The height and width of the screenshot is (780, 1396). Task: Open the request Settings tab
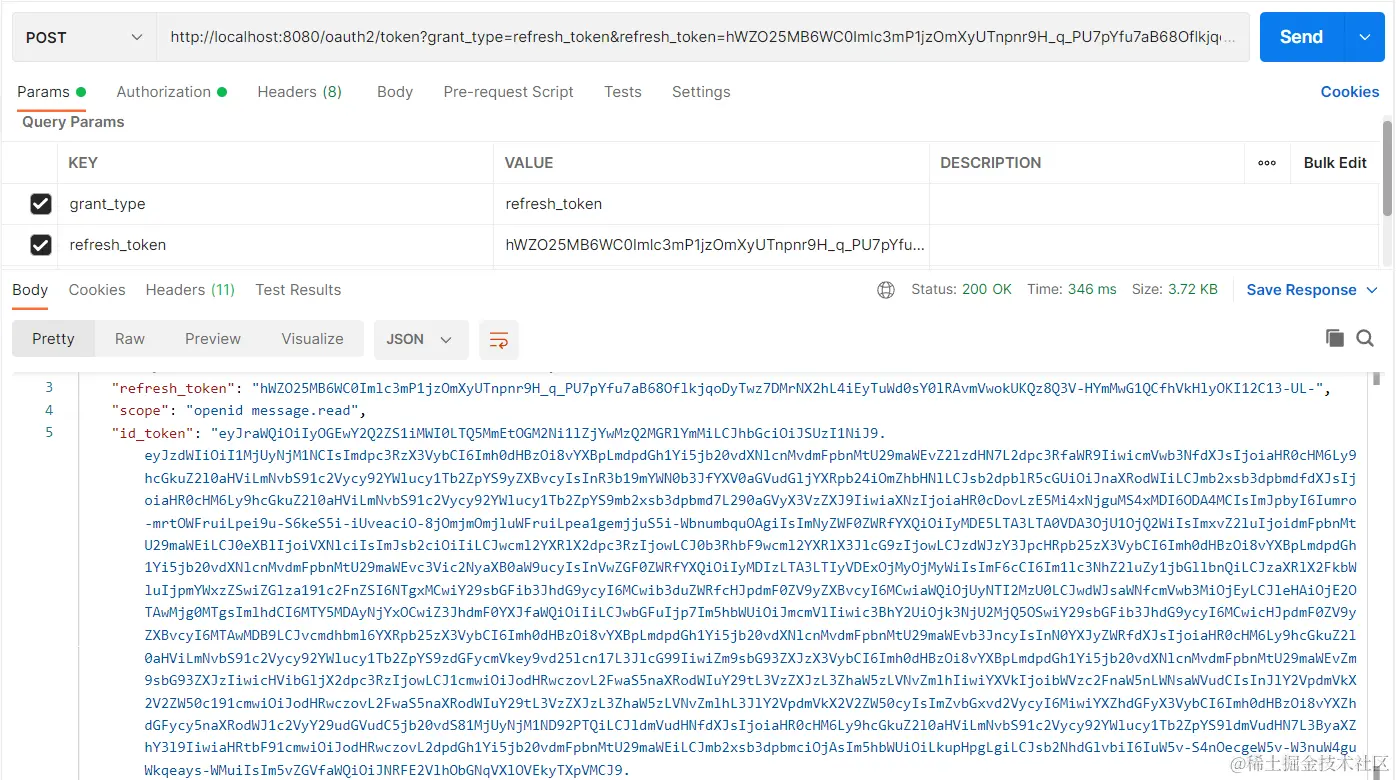[701, 92]
